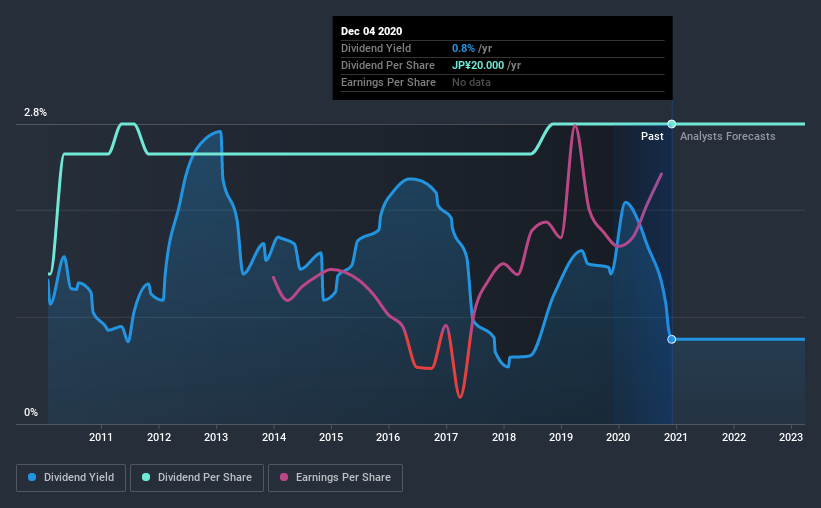
Task: Click the 2012 x-axis label
Action: click(x=159, y=437)
